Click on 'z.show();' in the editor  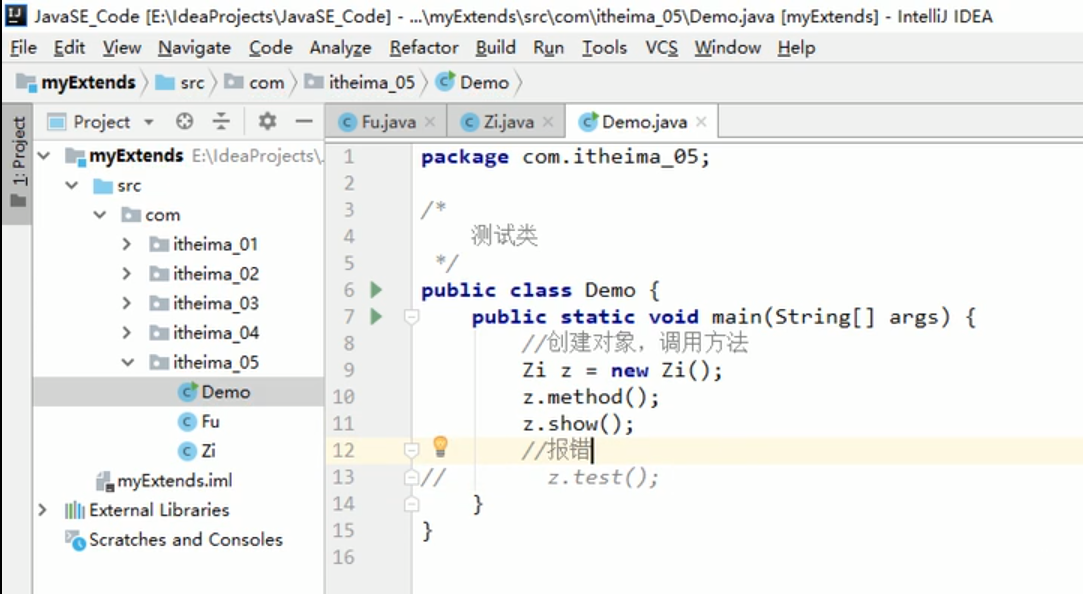(x=578, y=424)
